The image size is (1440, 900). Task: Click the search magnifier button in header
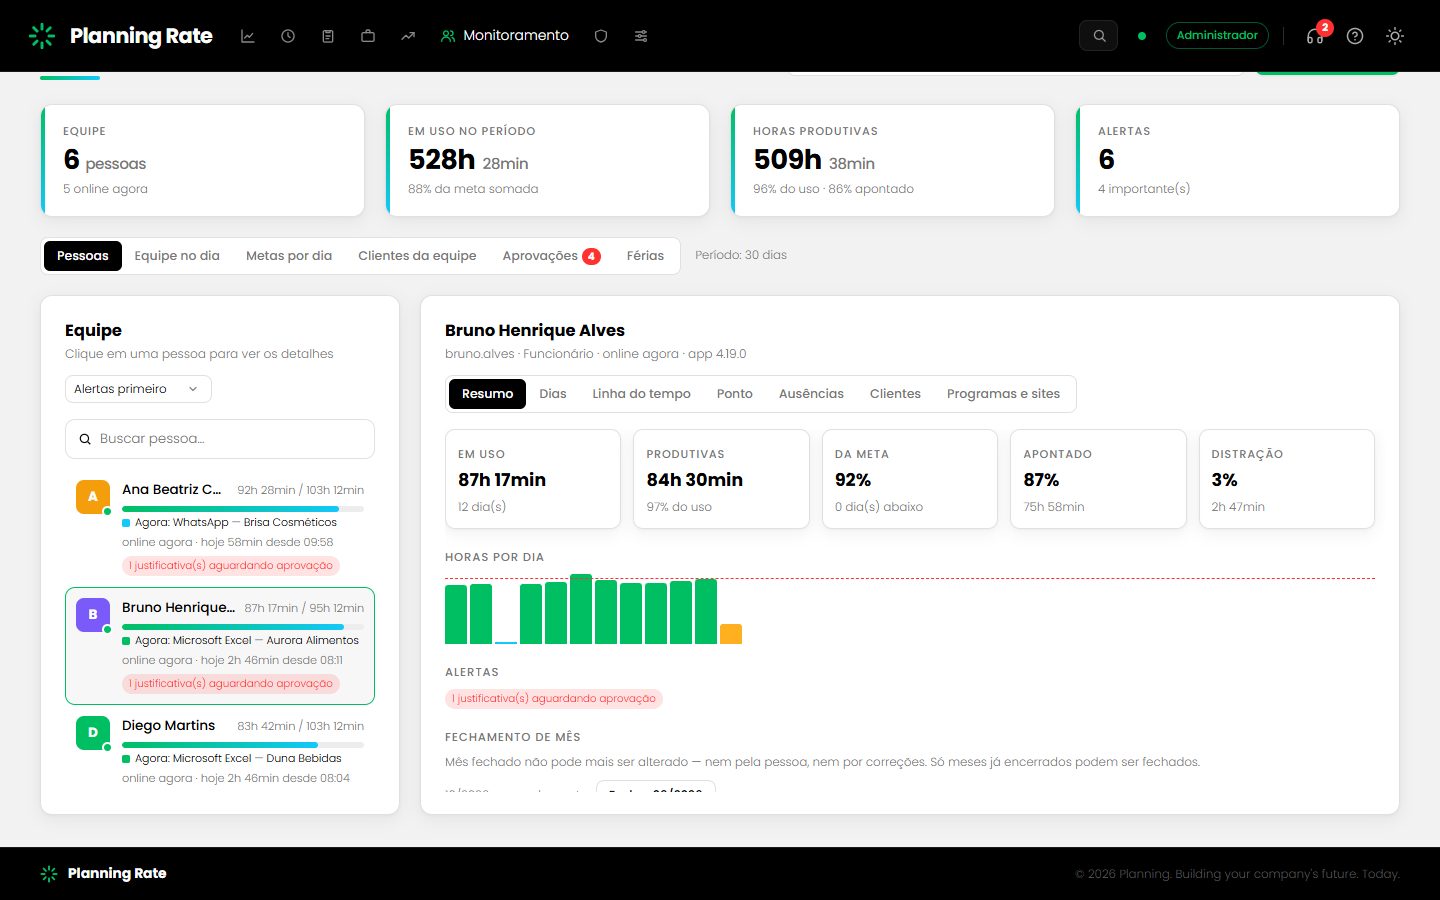[1099, 36]
